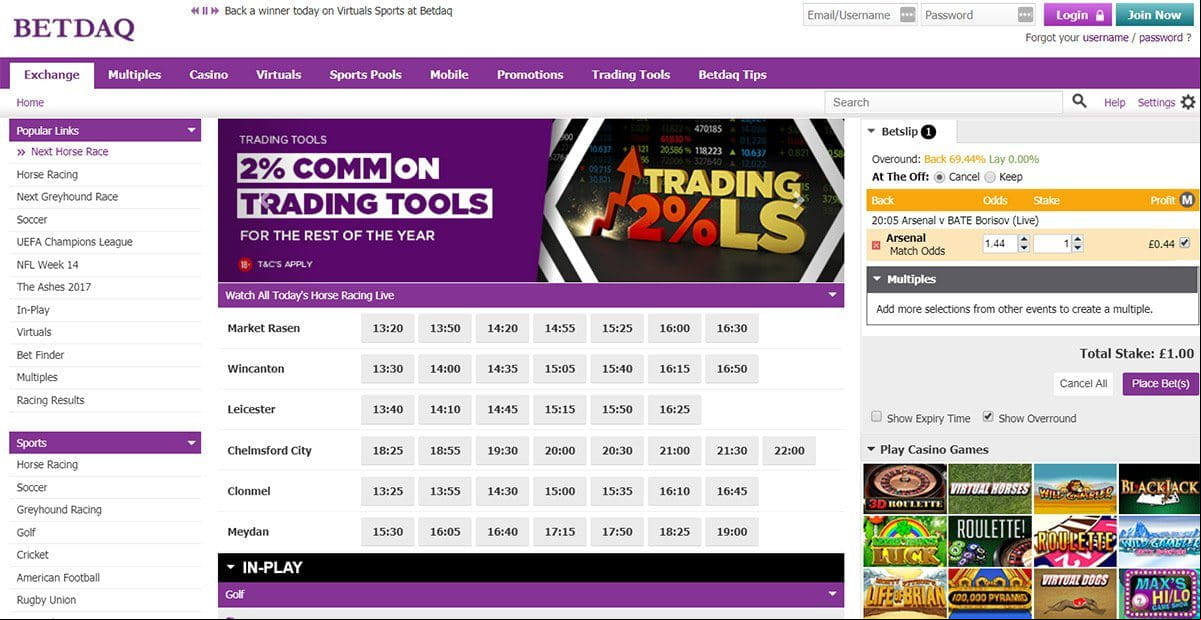Launch the 3D Roulette casino game
Image resolution: width=1201 pixels, height=620 pixels.
[x=905, y=489]
